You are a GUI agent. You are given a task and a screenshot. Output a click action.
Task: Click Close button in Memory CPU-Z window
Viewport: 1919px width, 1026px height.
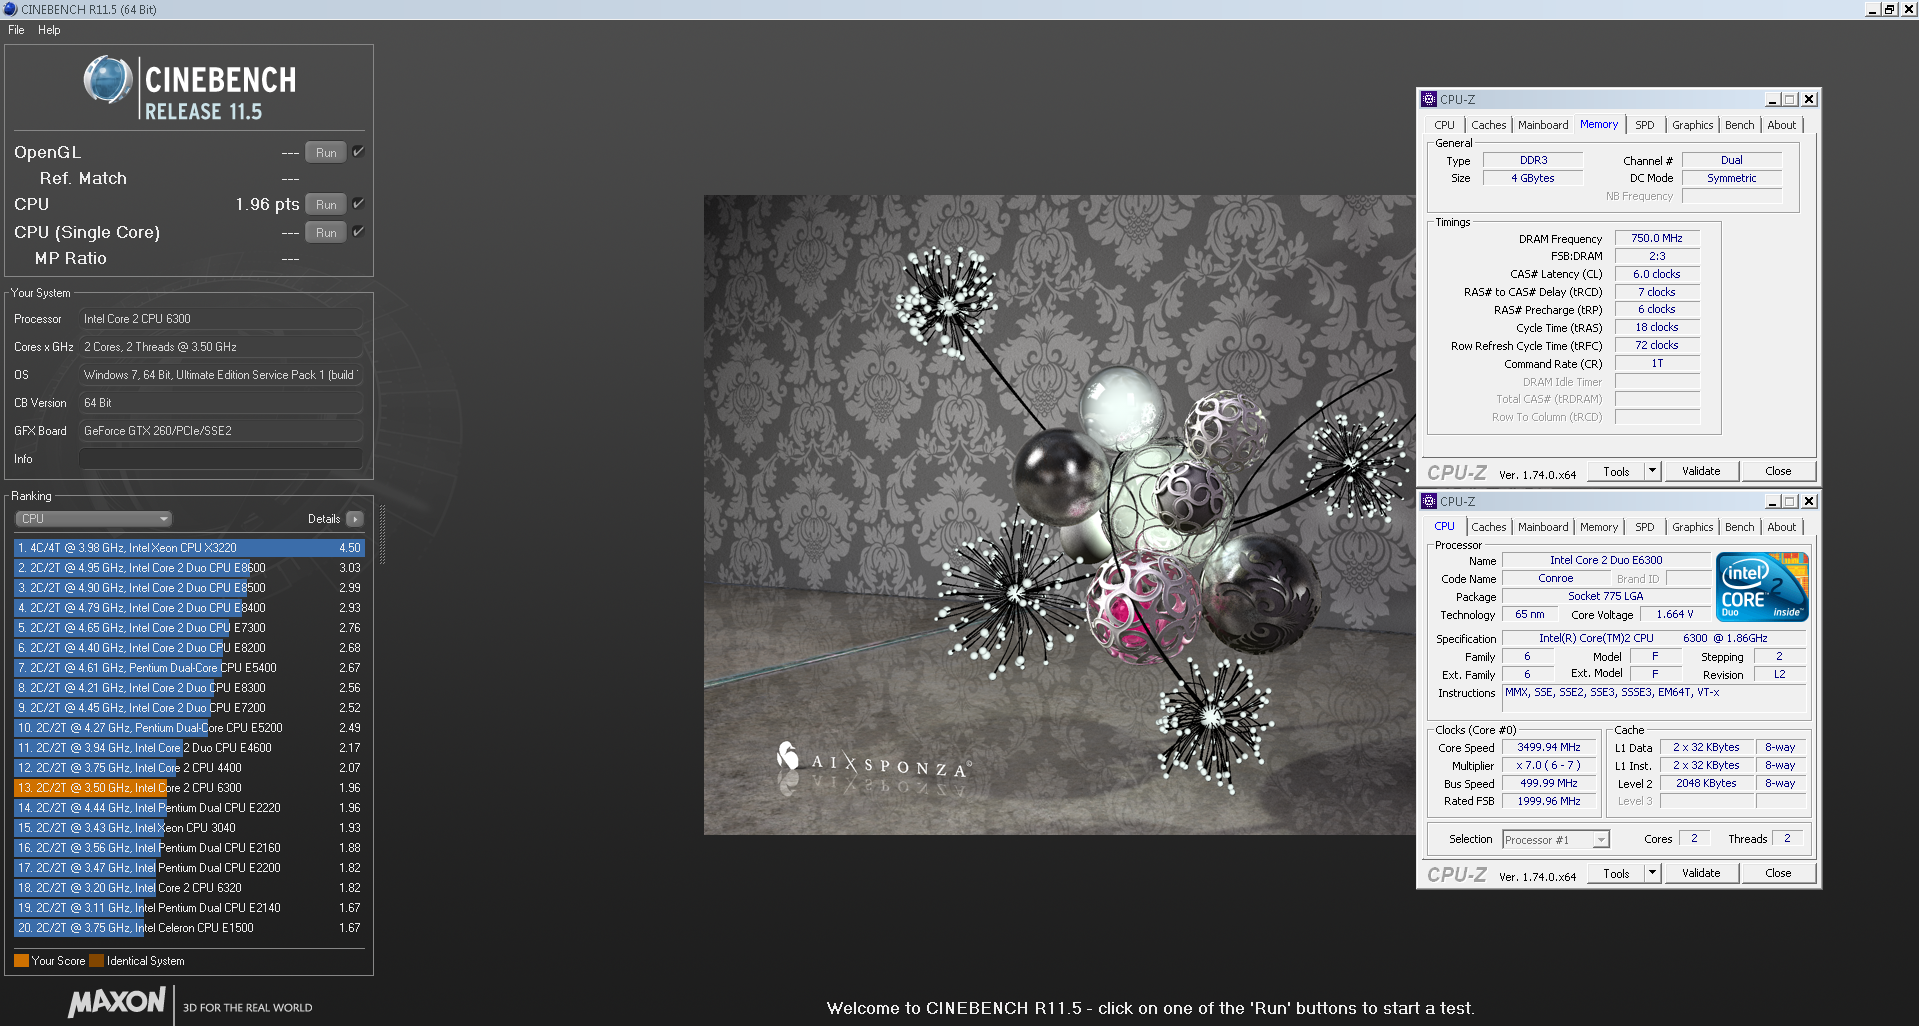point(1778,471)
